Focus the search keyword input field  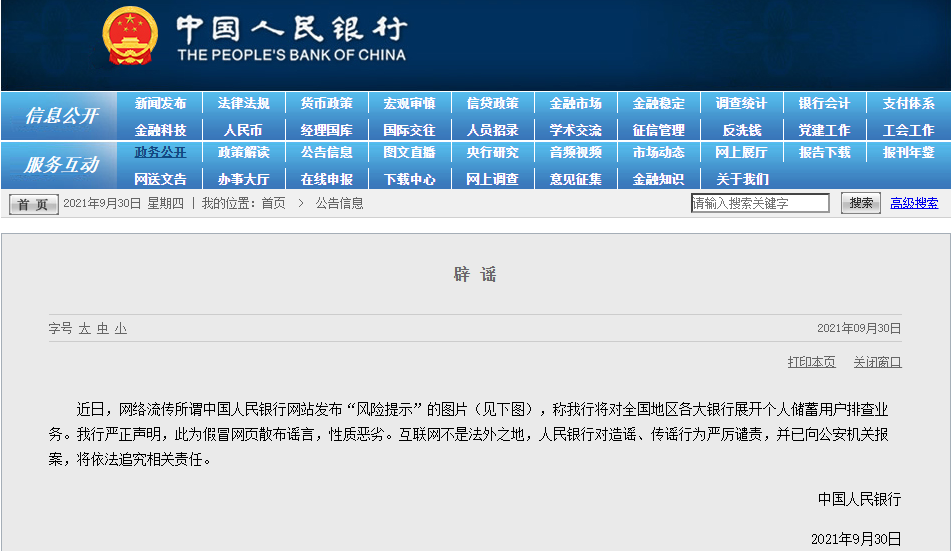pos(760,203)
